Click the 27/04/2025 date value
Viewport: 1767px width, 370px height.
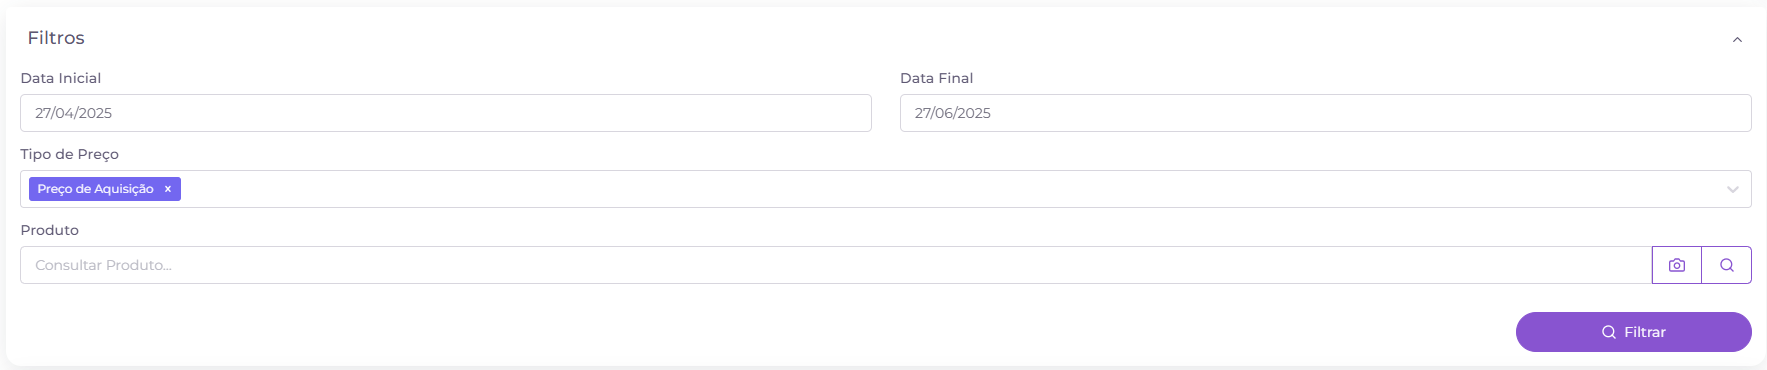(74, 113)
